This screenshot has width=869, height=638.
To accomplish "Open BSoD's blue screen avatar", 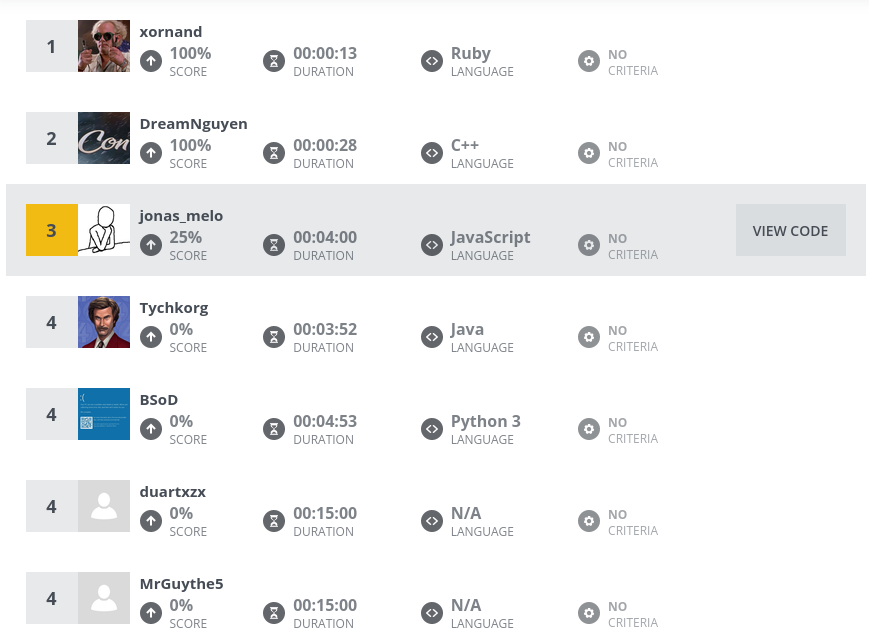I will (x=104, y=414).
